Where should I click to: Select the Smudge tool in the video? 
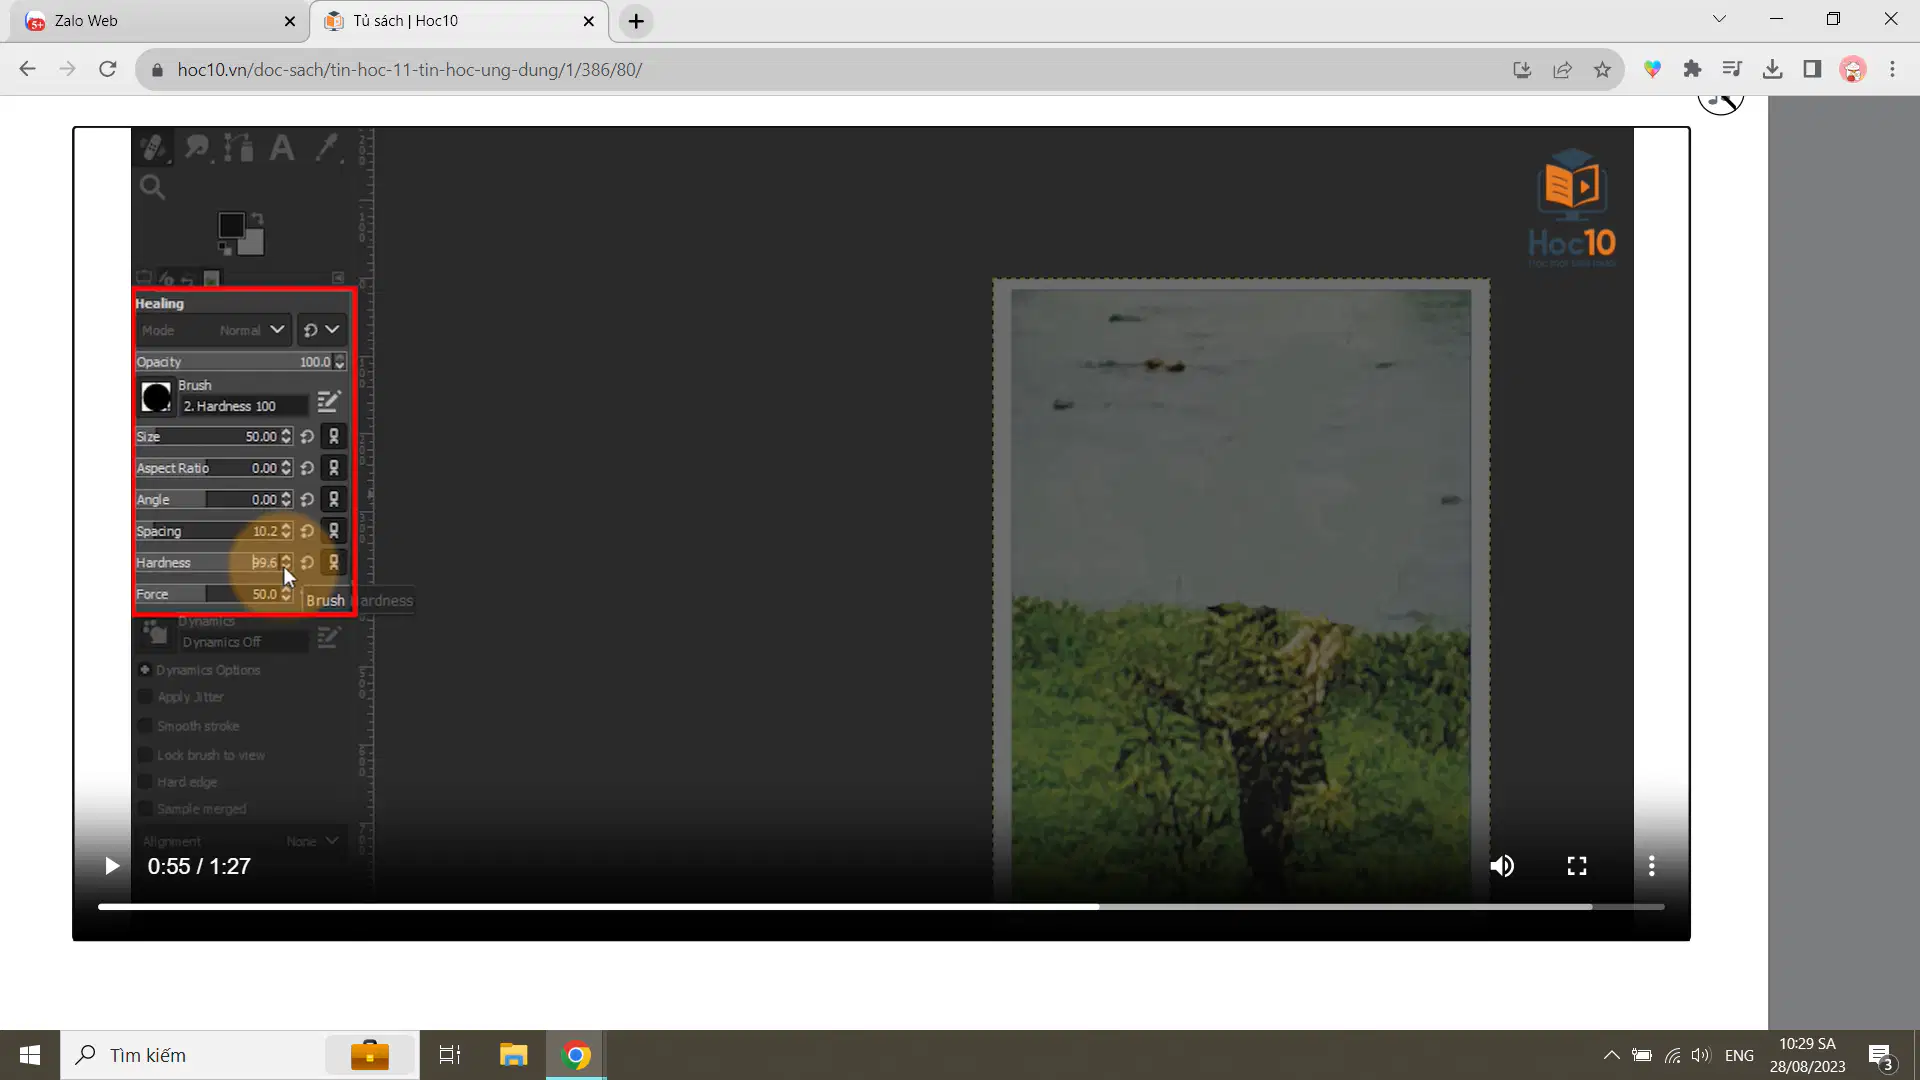[x=196, y=148]
